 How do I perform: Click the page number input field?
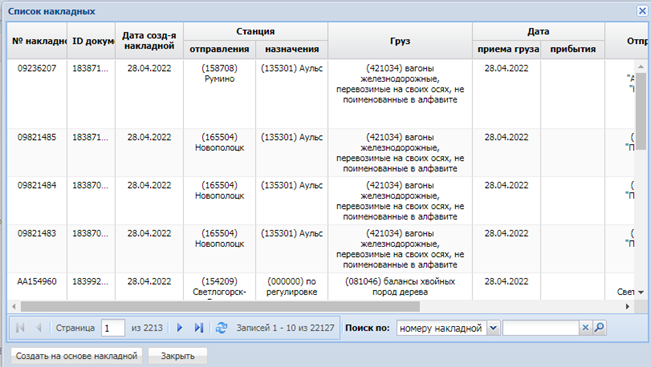click(113, 328)
